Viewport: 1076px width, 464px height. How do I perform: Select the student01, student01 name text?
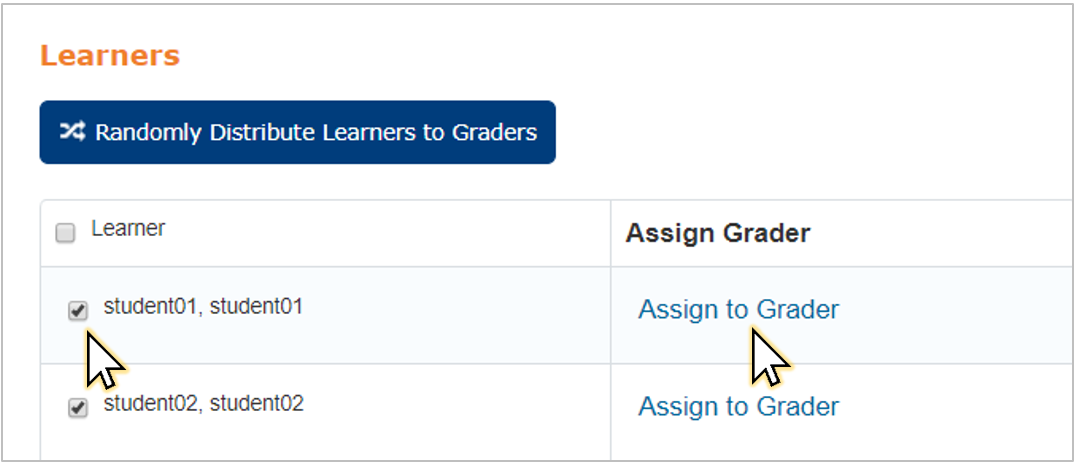pyautogui.click(x=203, y=306)
